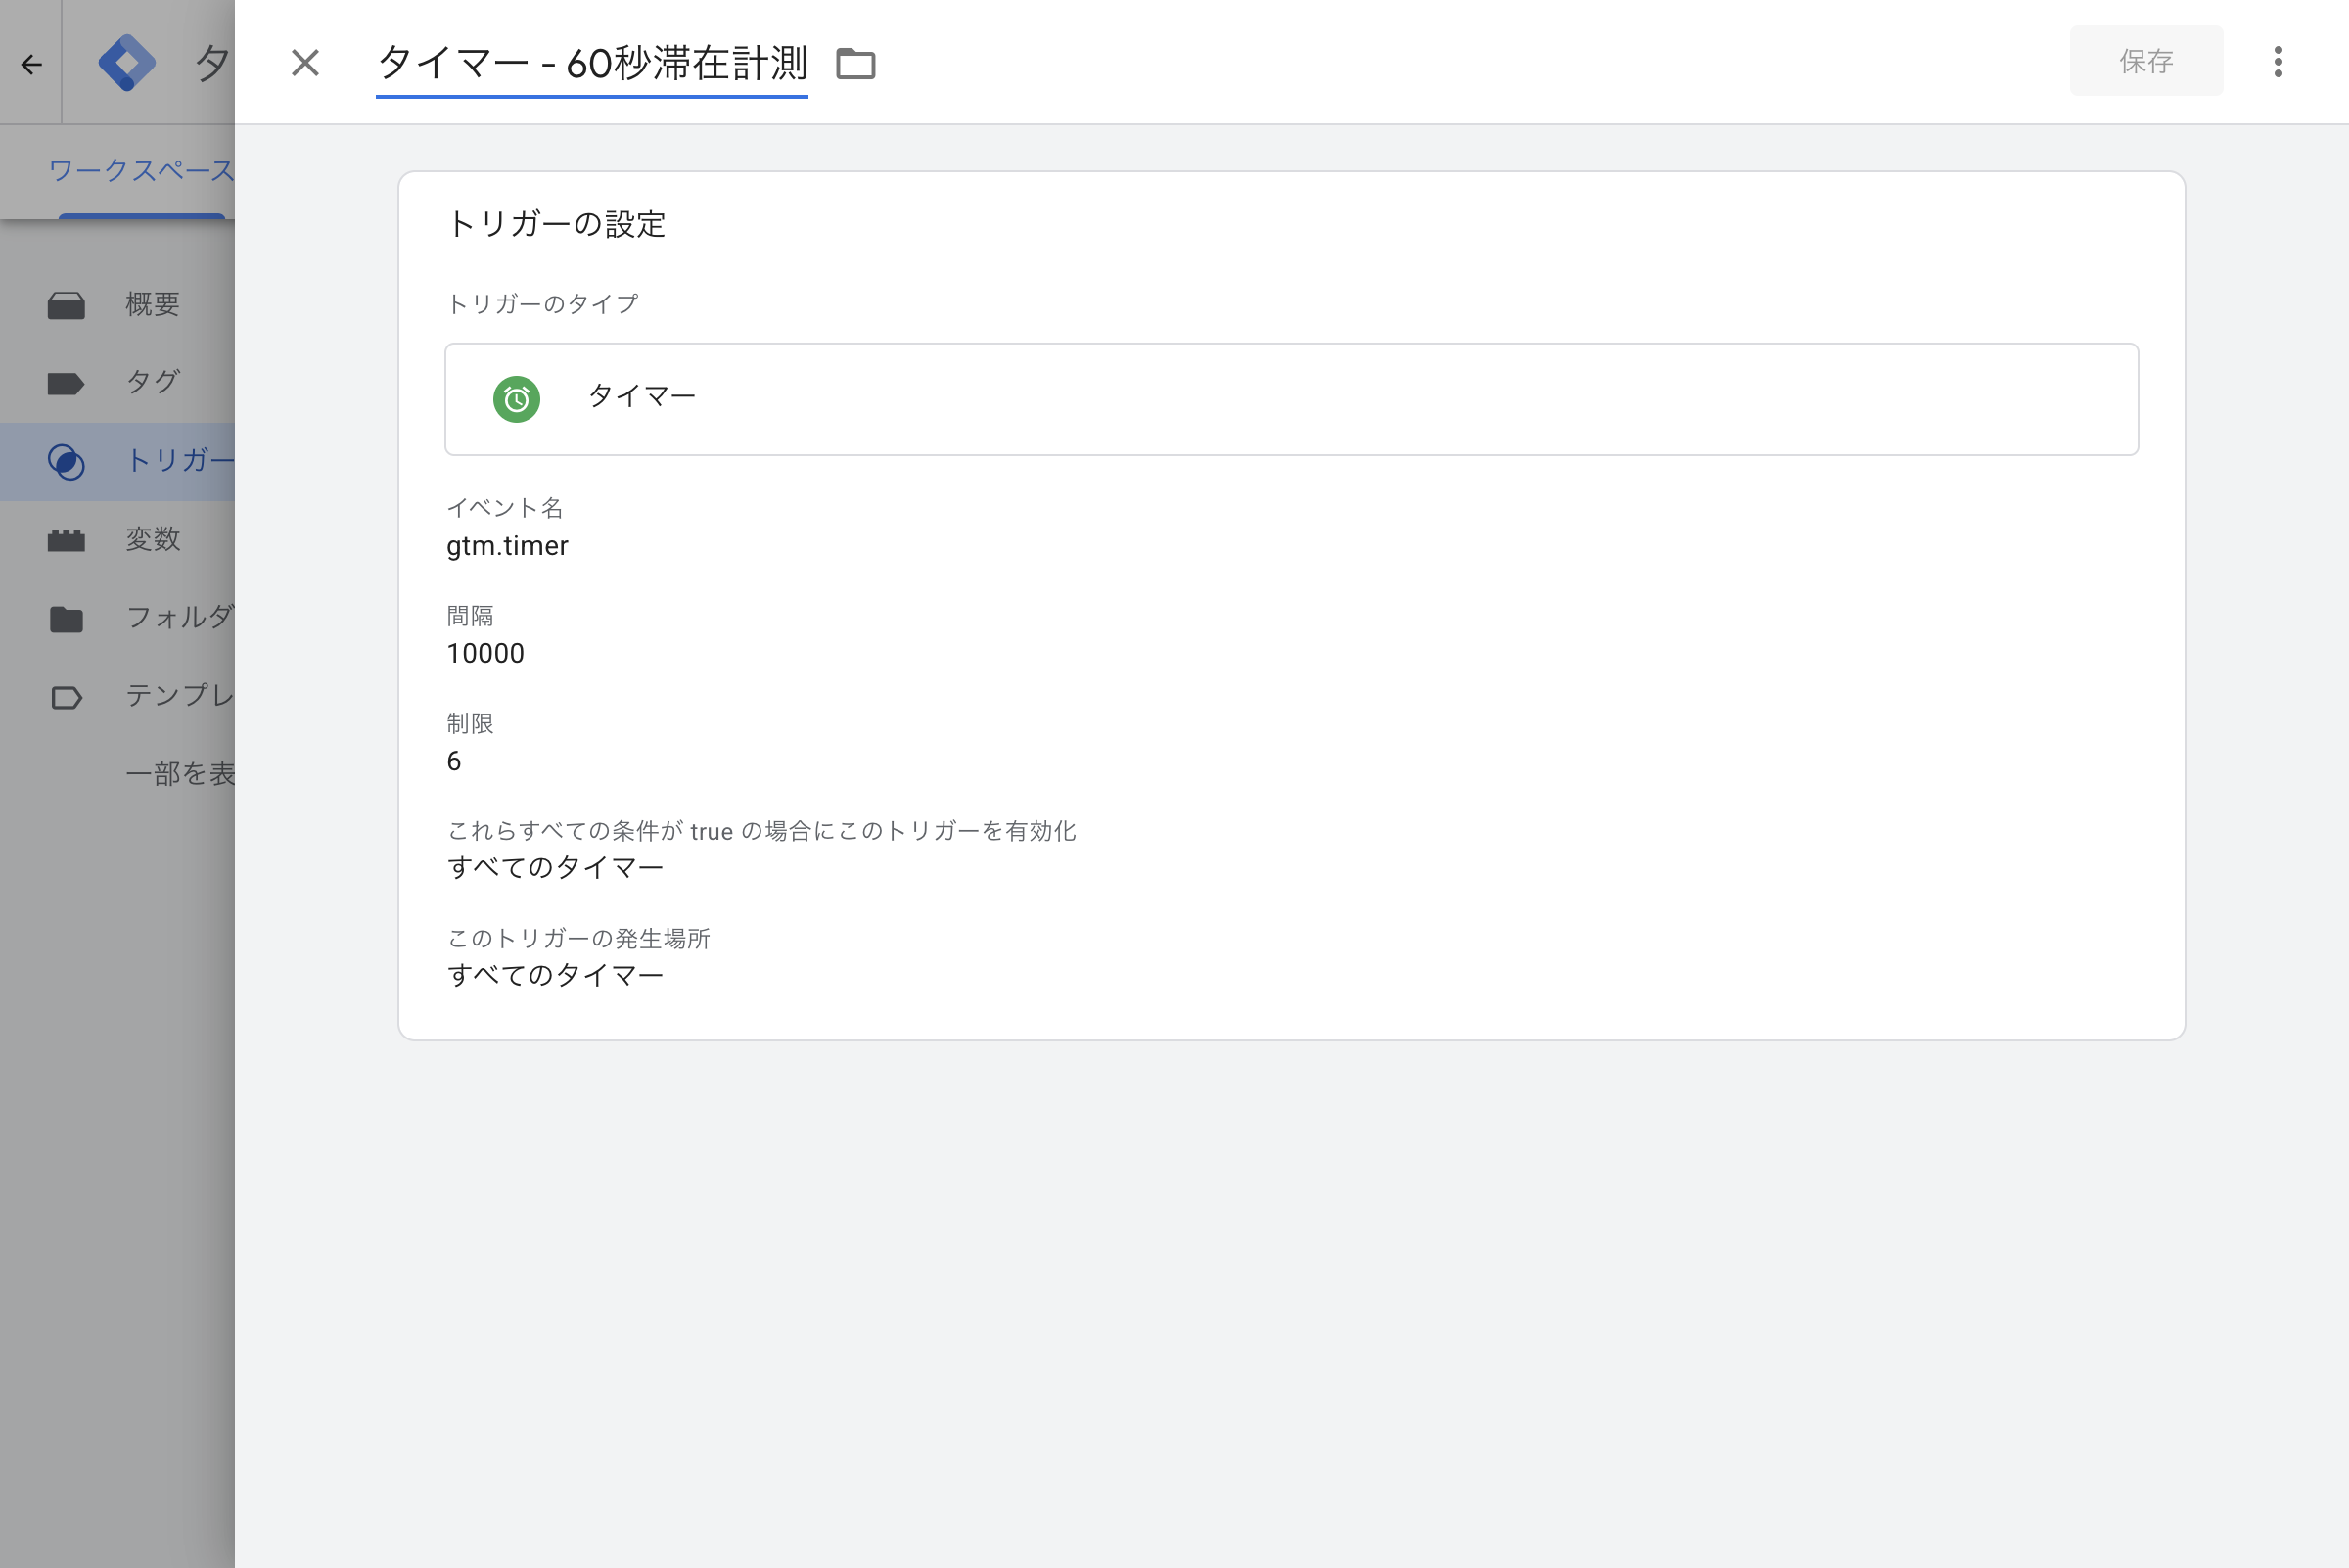Click the タグ tag icon in sidebar

[x=66, y=383]
